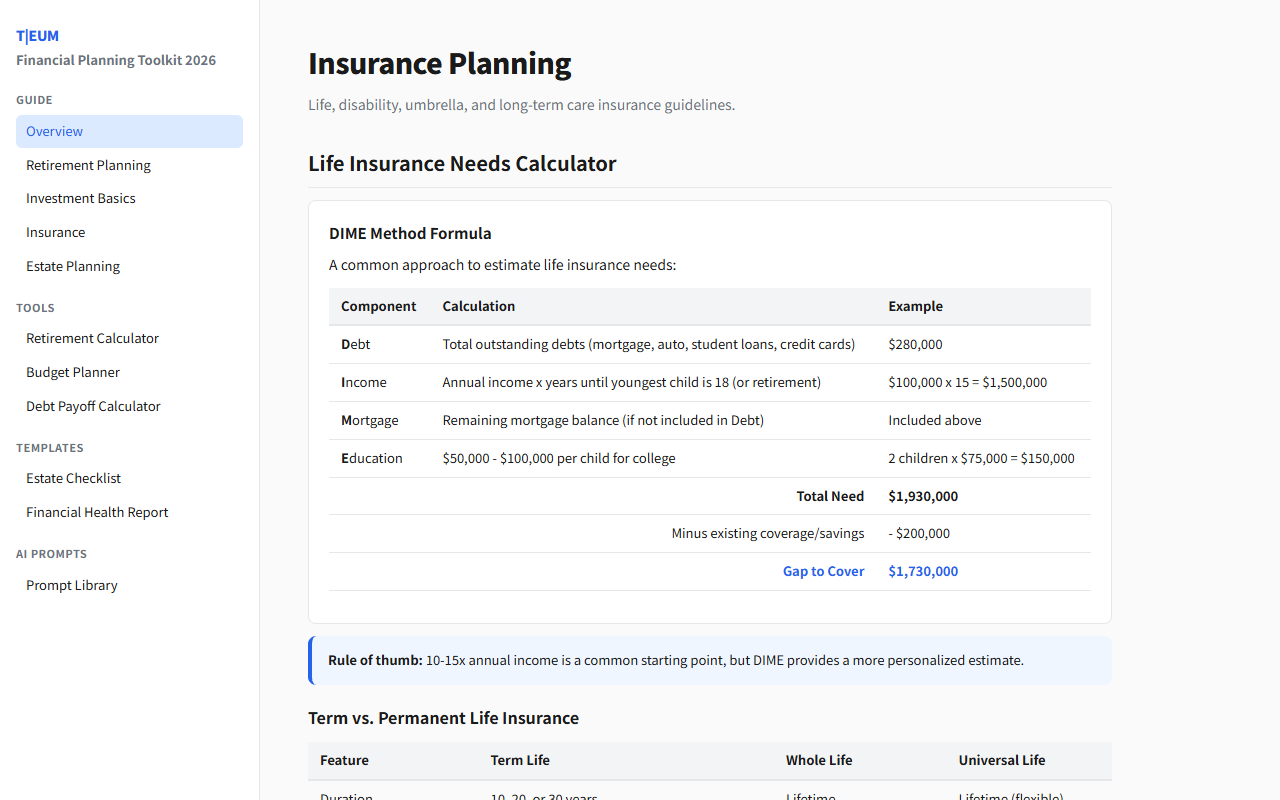
Task: Navigate to the Insurance section
Action: click(55, 232)
